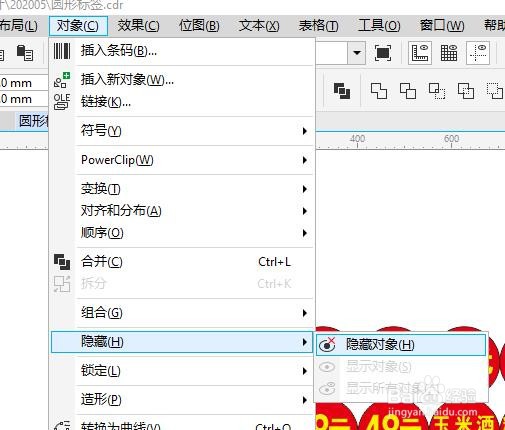
Task: Open the 位图(B) menu
Action: pyautogui.click(x=199, y=26)
